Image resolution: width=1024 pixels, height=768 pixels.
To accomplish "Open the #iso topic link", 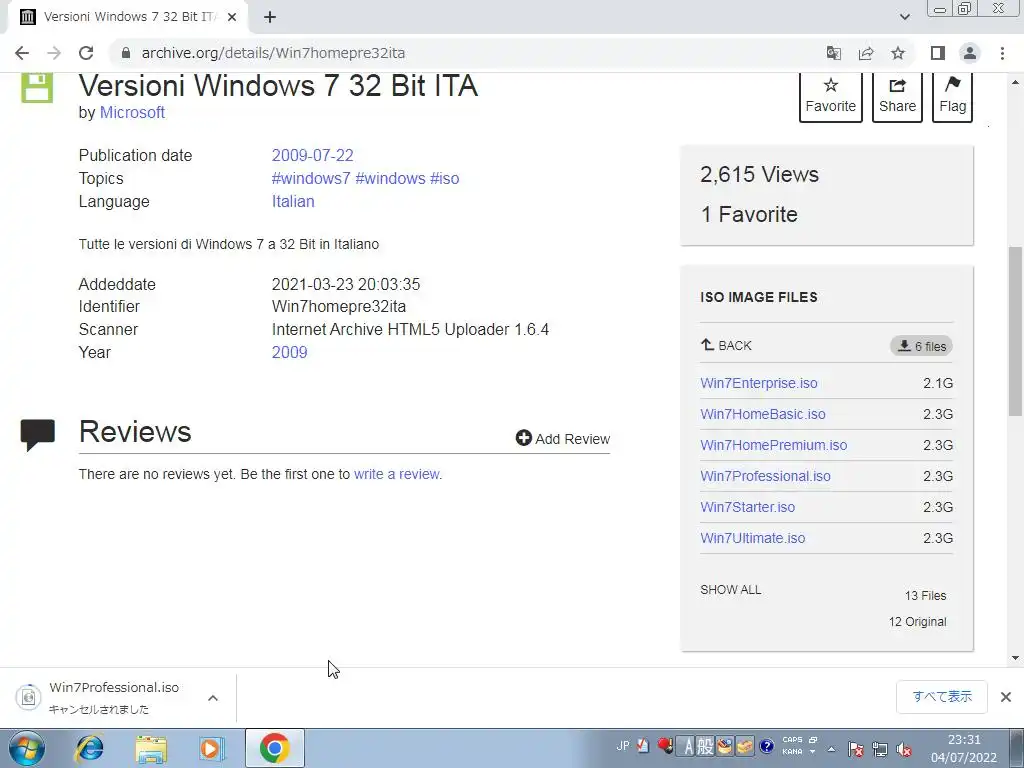I will (445, 178).
